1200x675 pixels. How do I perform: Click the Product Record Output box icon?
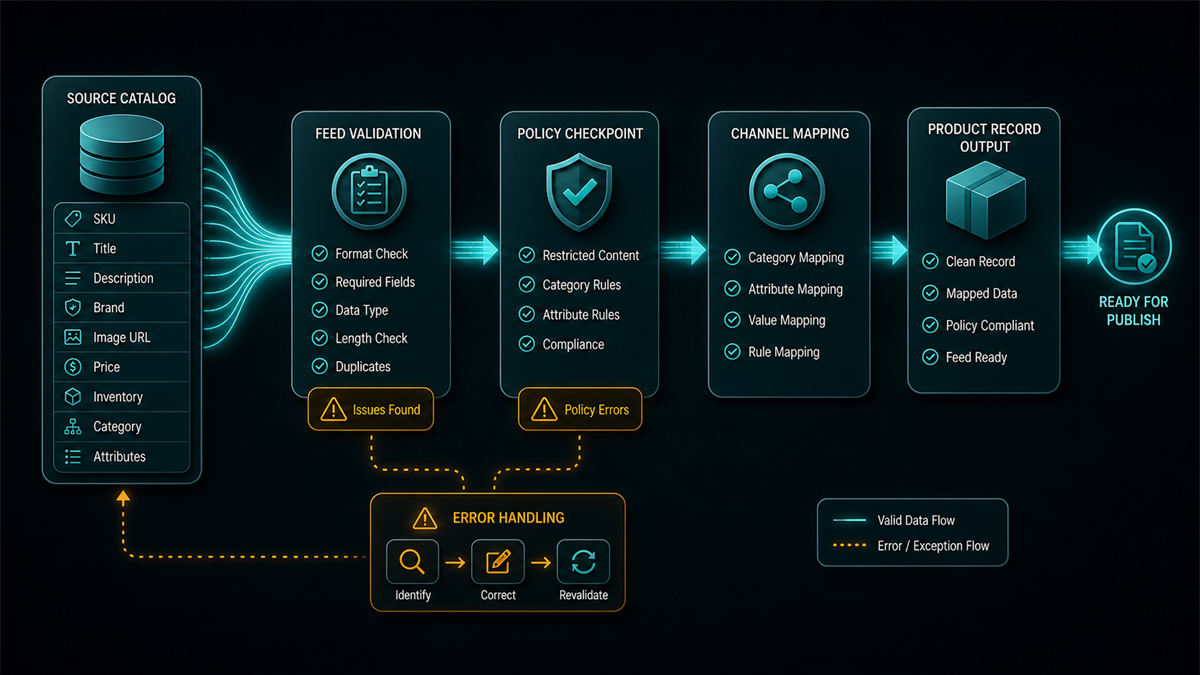tap(985, 200)
